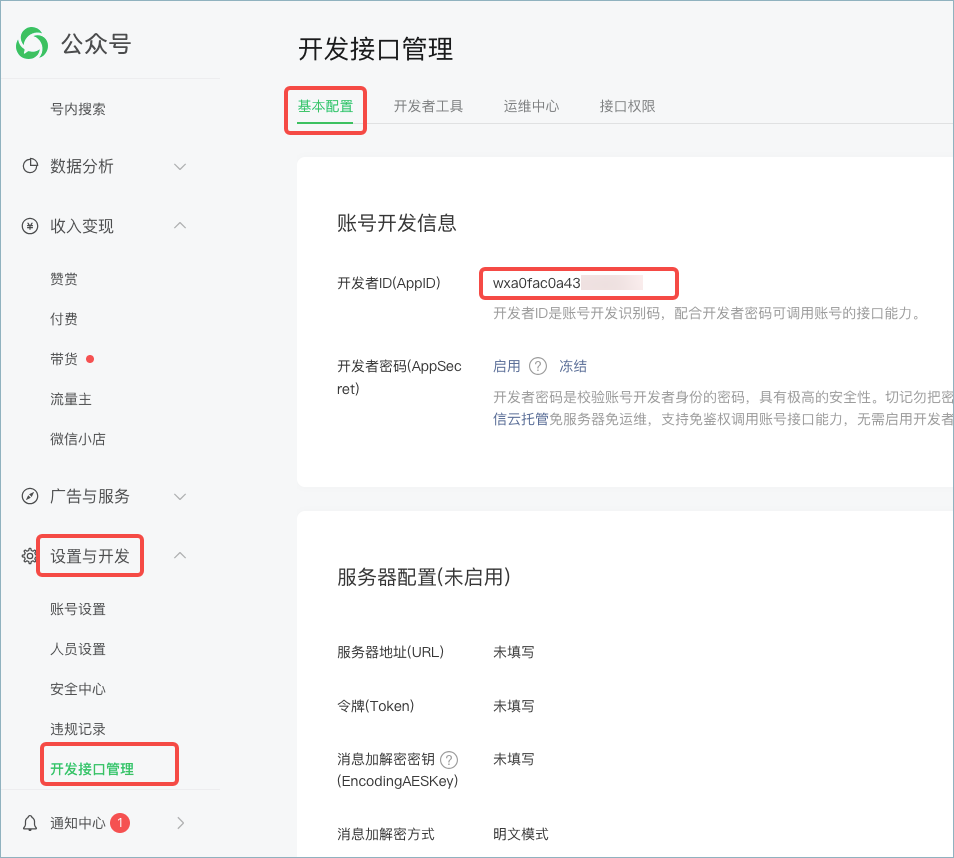Click the 启用 link for AppSecret

point(507,366)
